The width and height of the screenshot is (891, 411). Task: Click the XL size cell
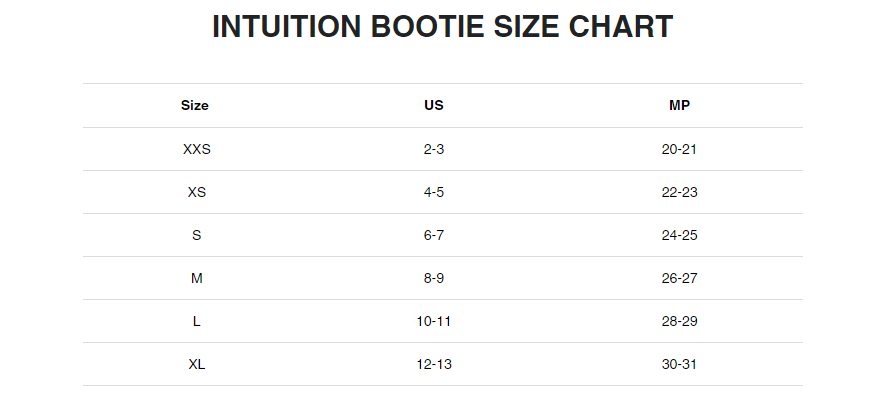196,364
